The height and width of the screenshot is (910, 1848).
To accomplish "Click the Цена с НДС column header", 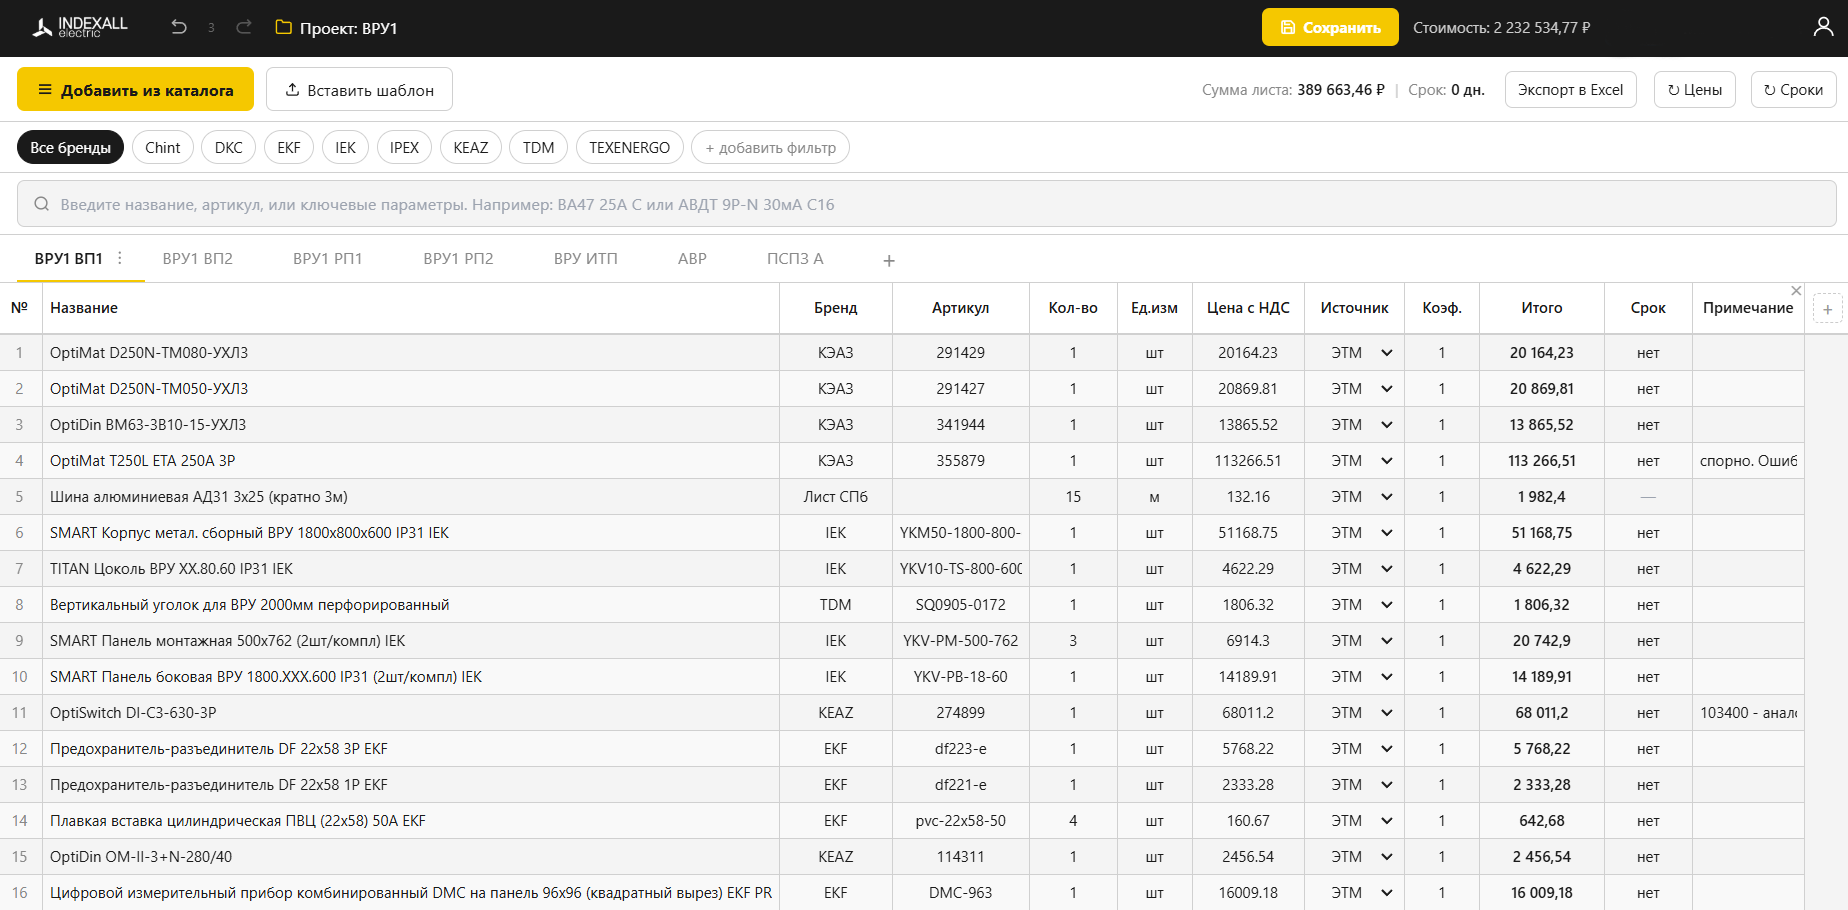I will pos(1248,308).
